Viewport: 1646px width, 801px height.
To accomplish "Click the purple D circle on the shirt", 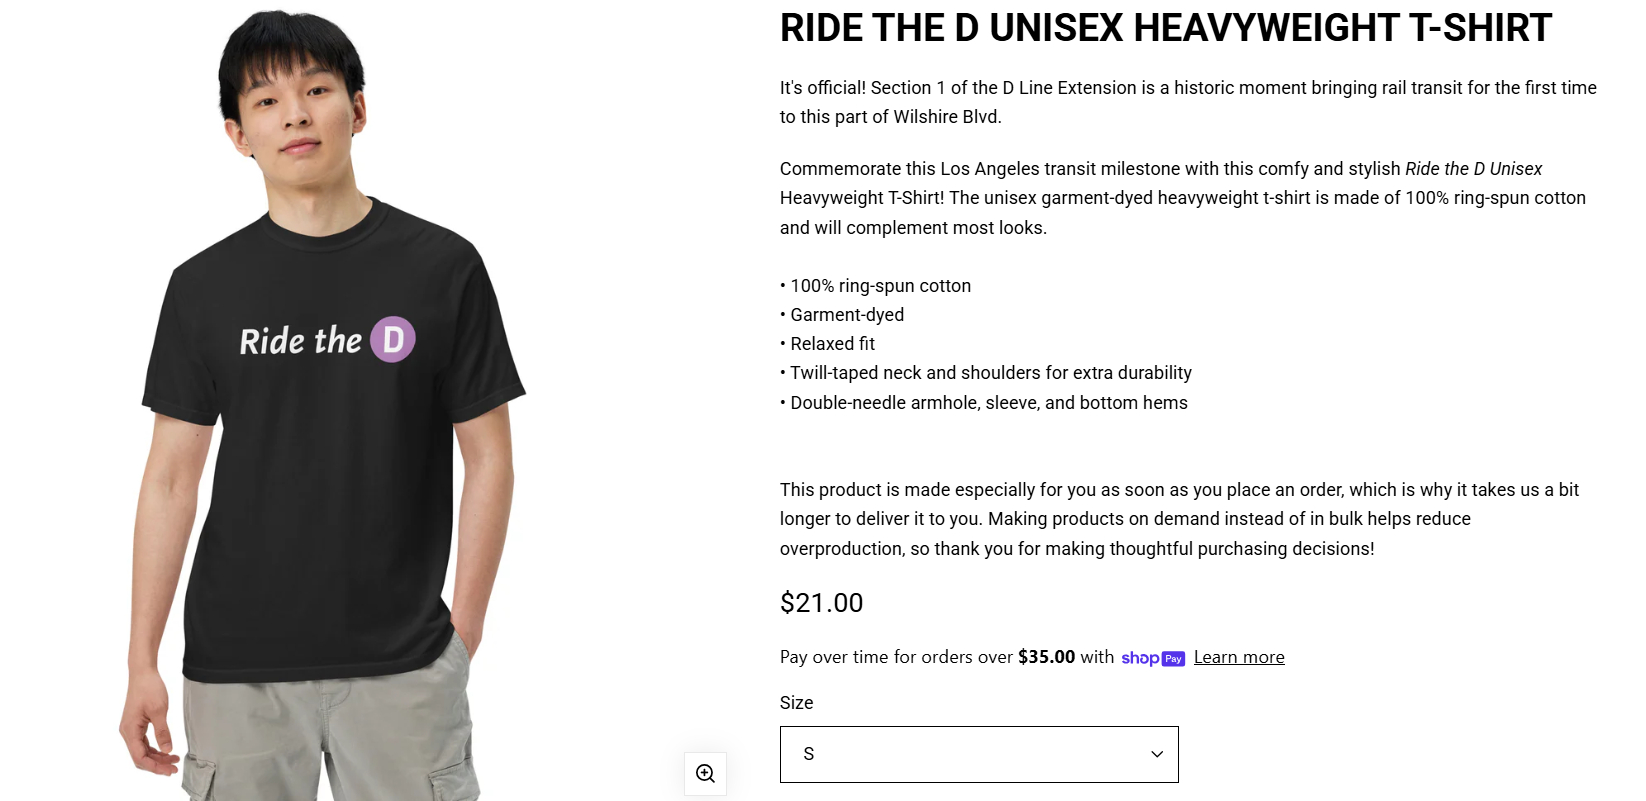I will coord(393,340).
